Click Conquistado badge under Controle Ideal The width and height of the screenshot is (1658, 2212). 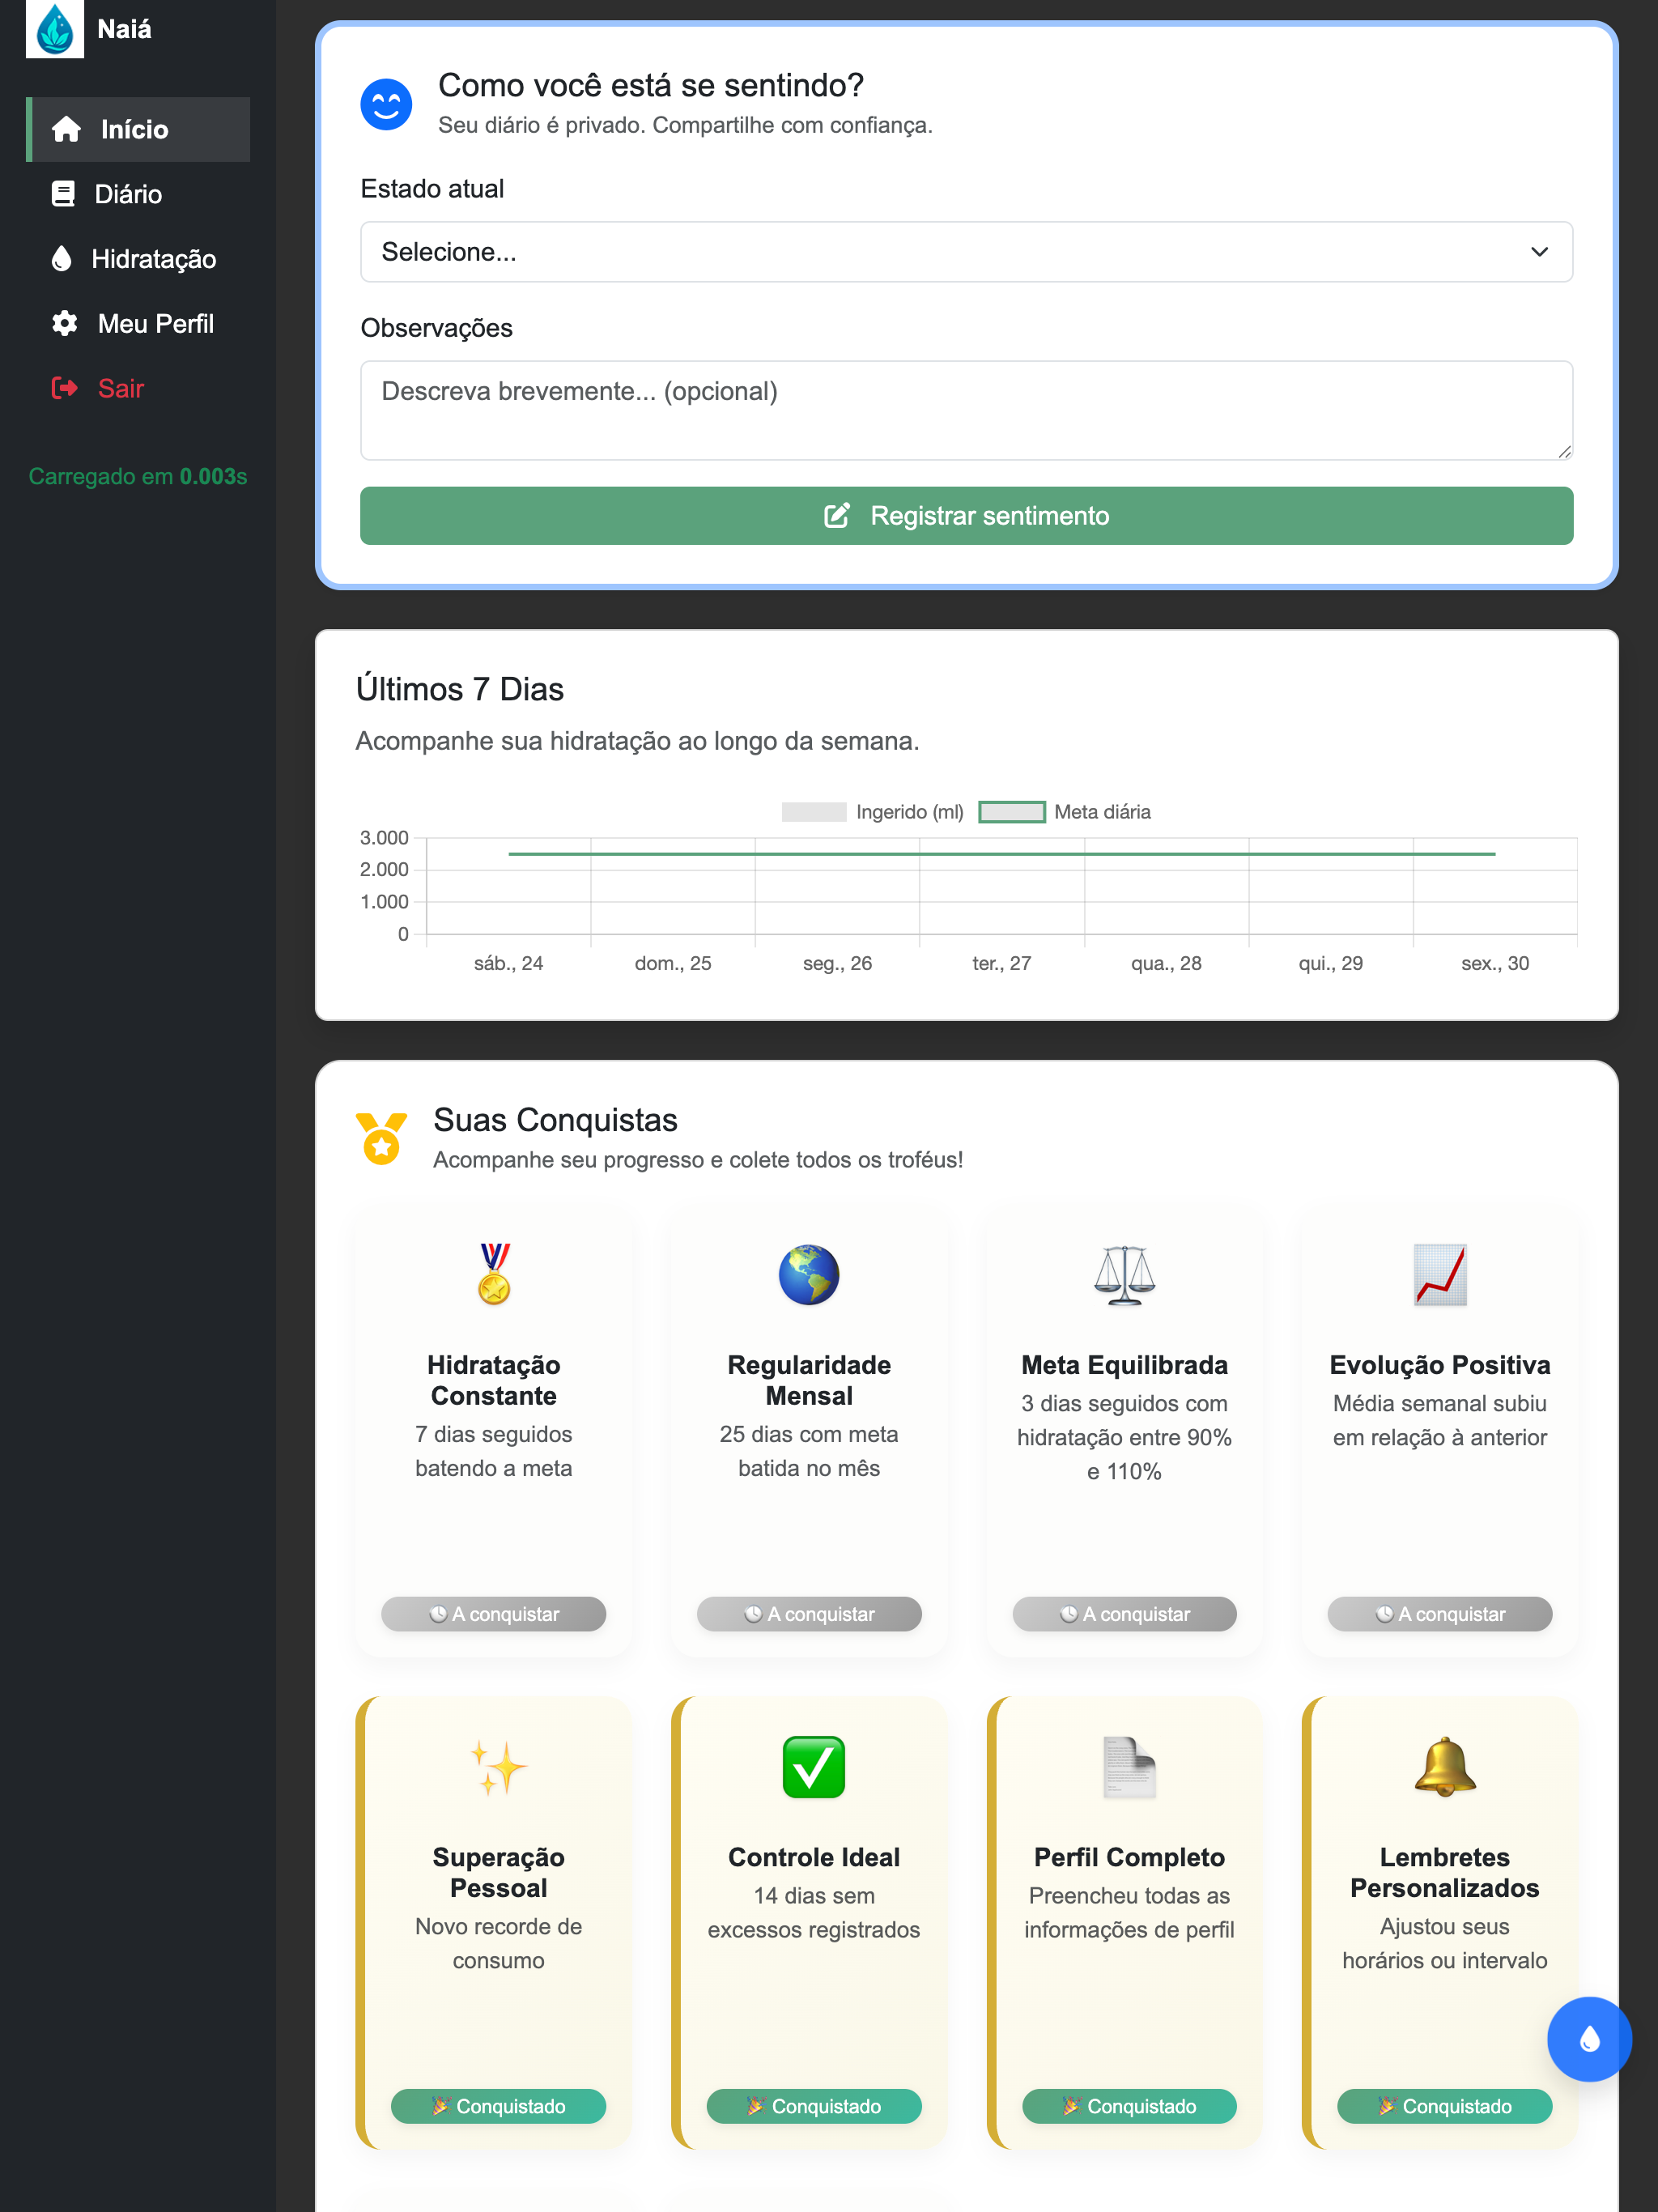814,2106
